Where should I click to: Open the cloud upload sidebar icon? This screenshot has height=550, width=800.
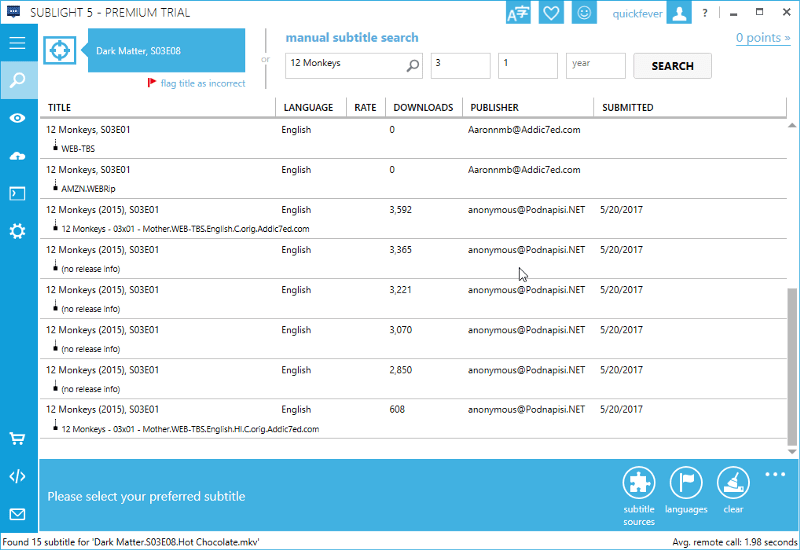(17, 156)
